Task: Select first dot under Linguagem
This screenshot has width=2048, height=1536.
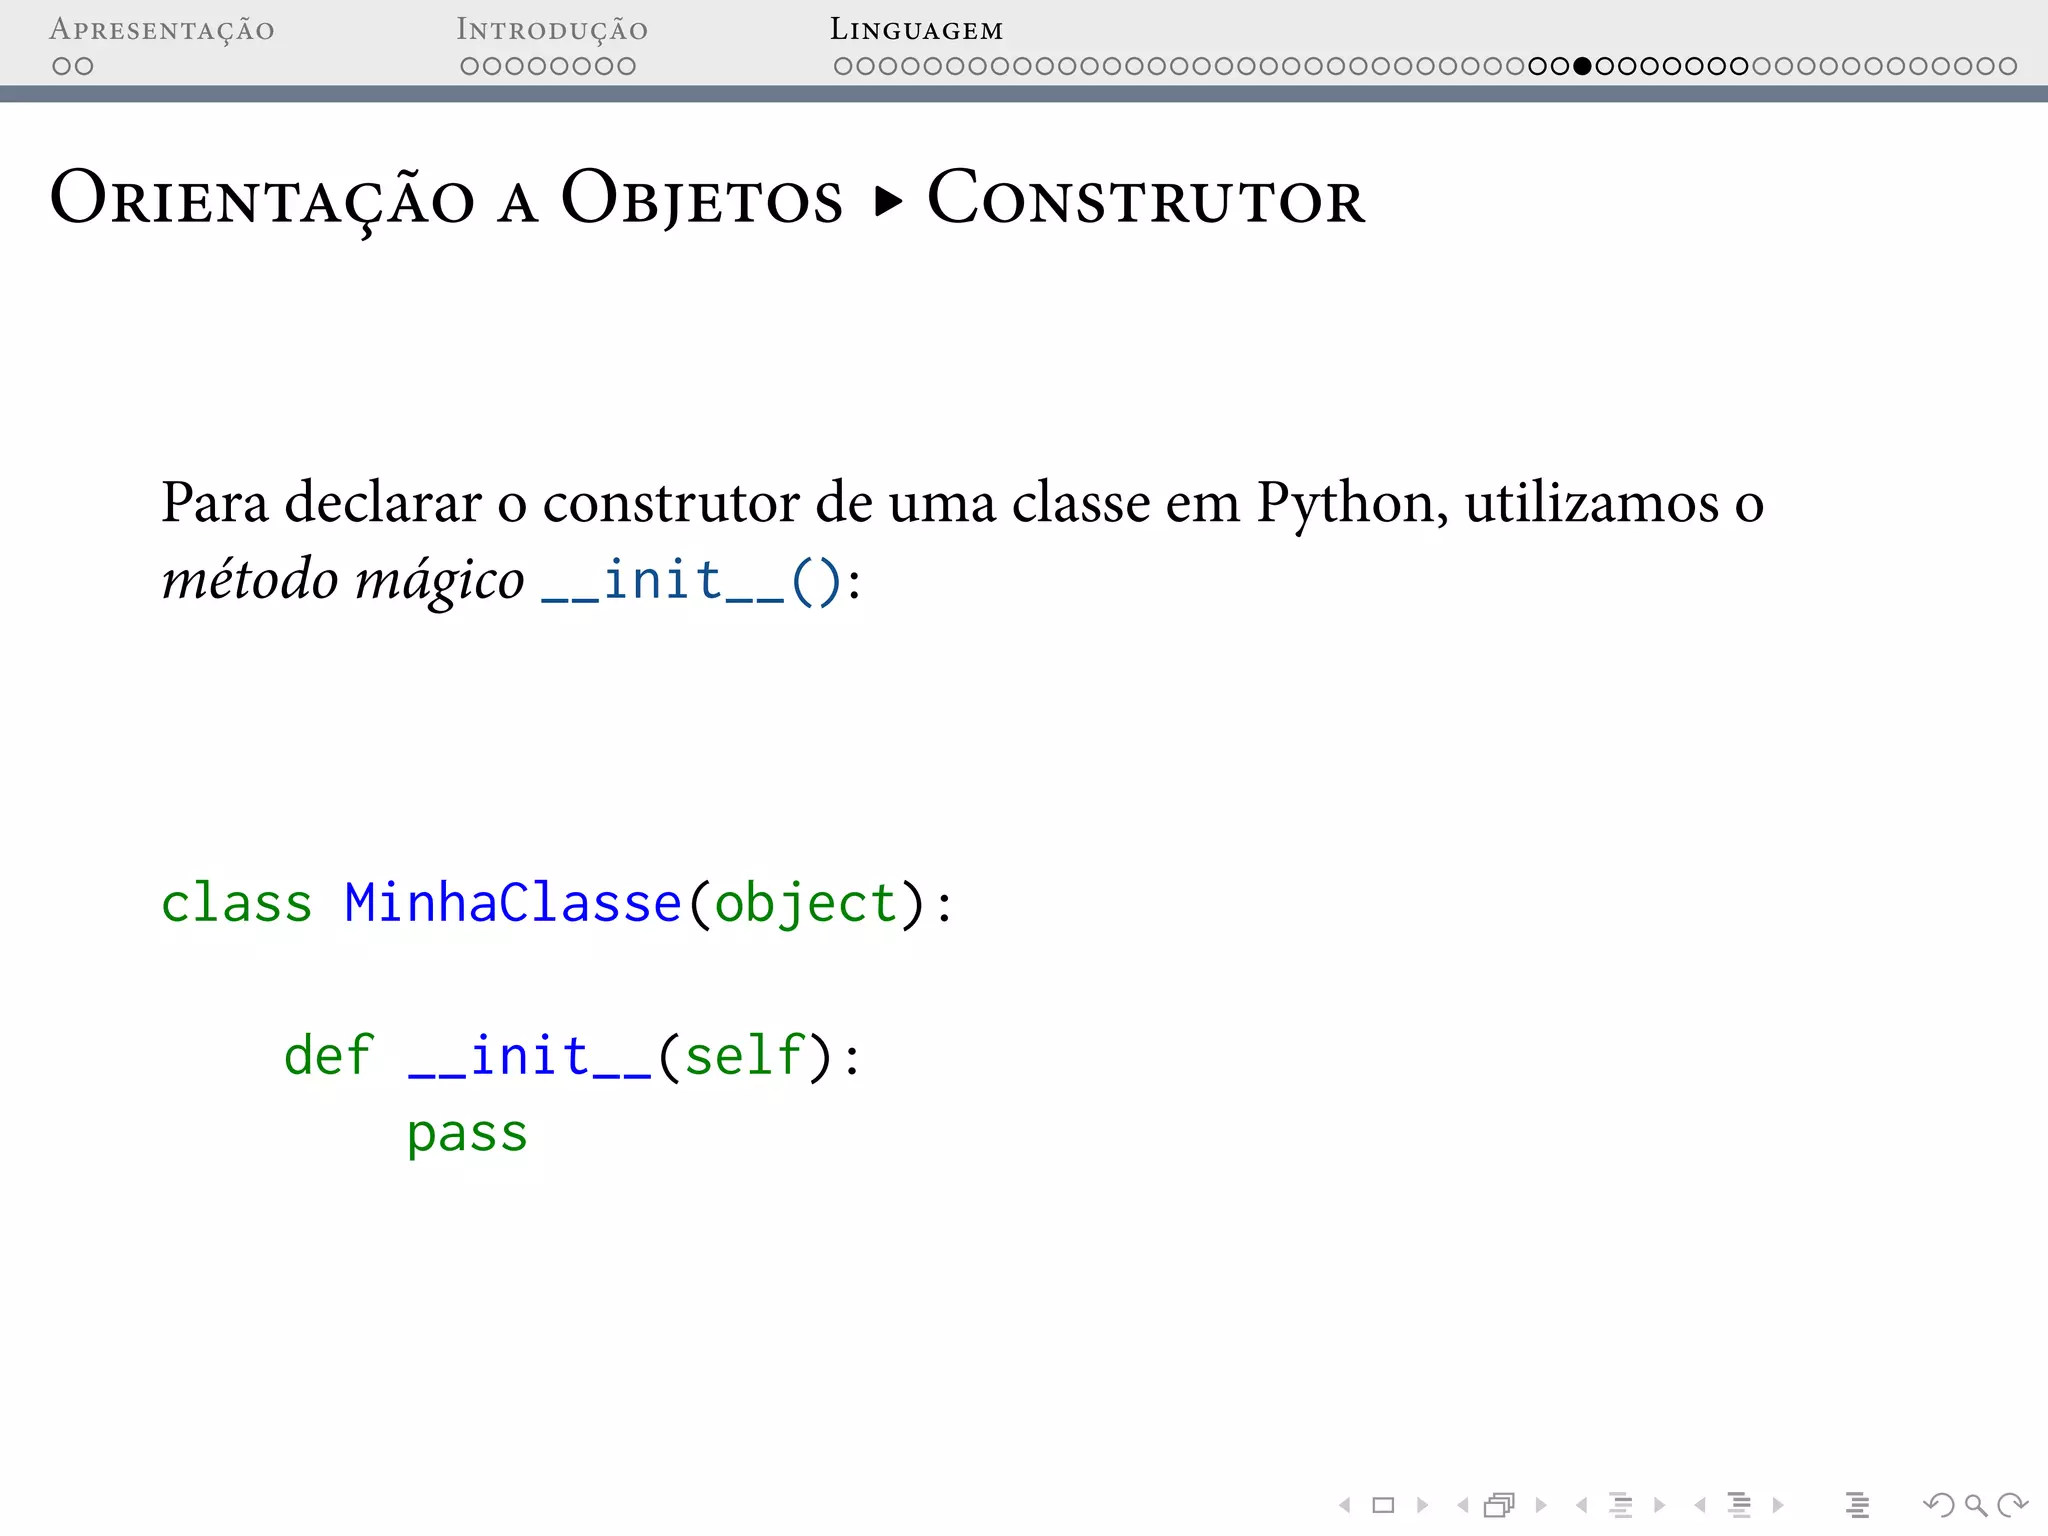Action: 843,66
